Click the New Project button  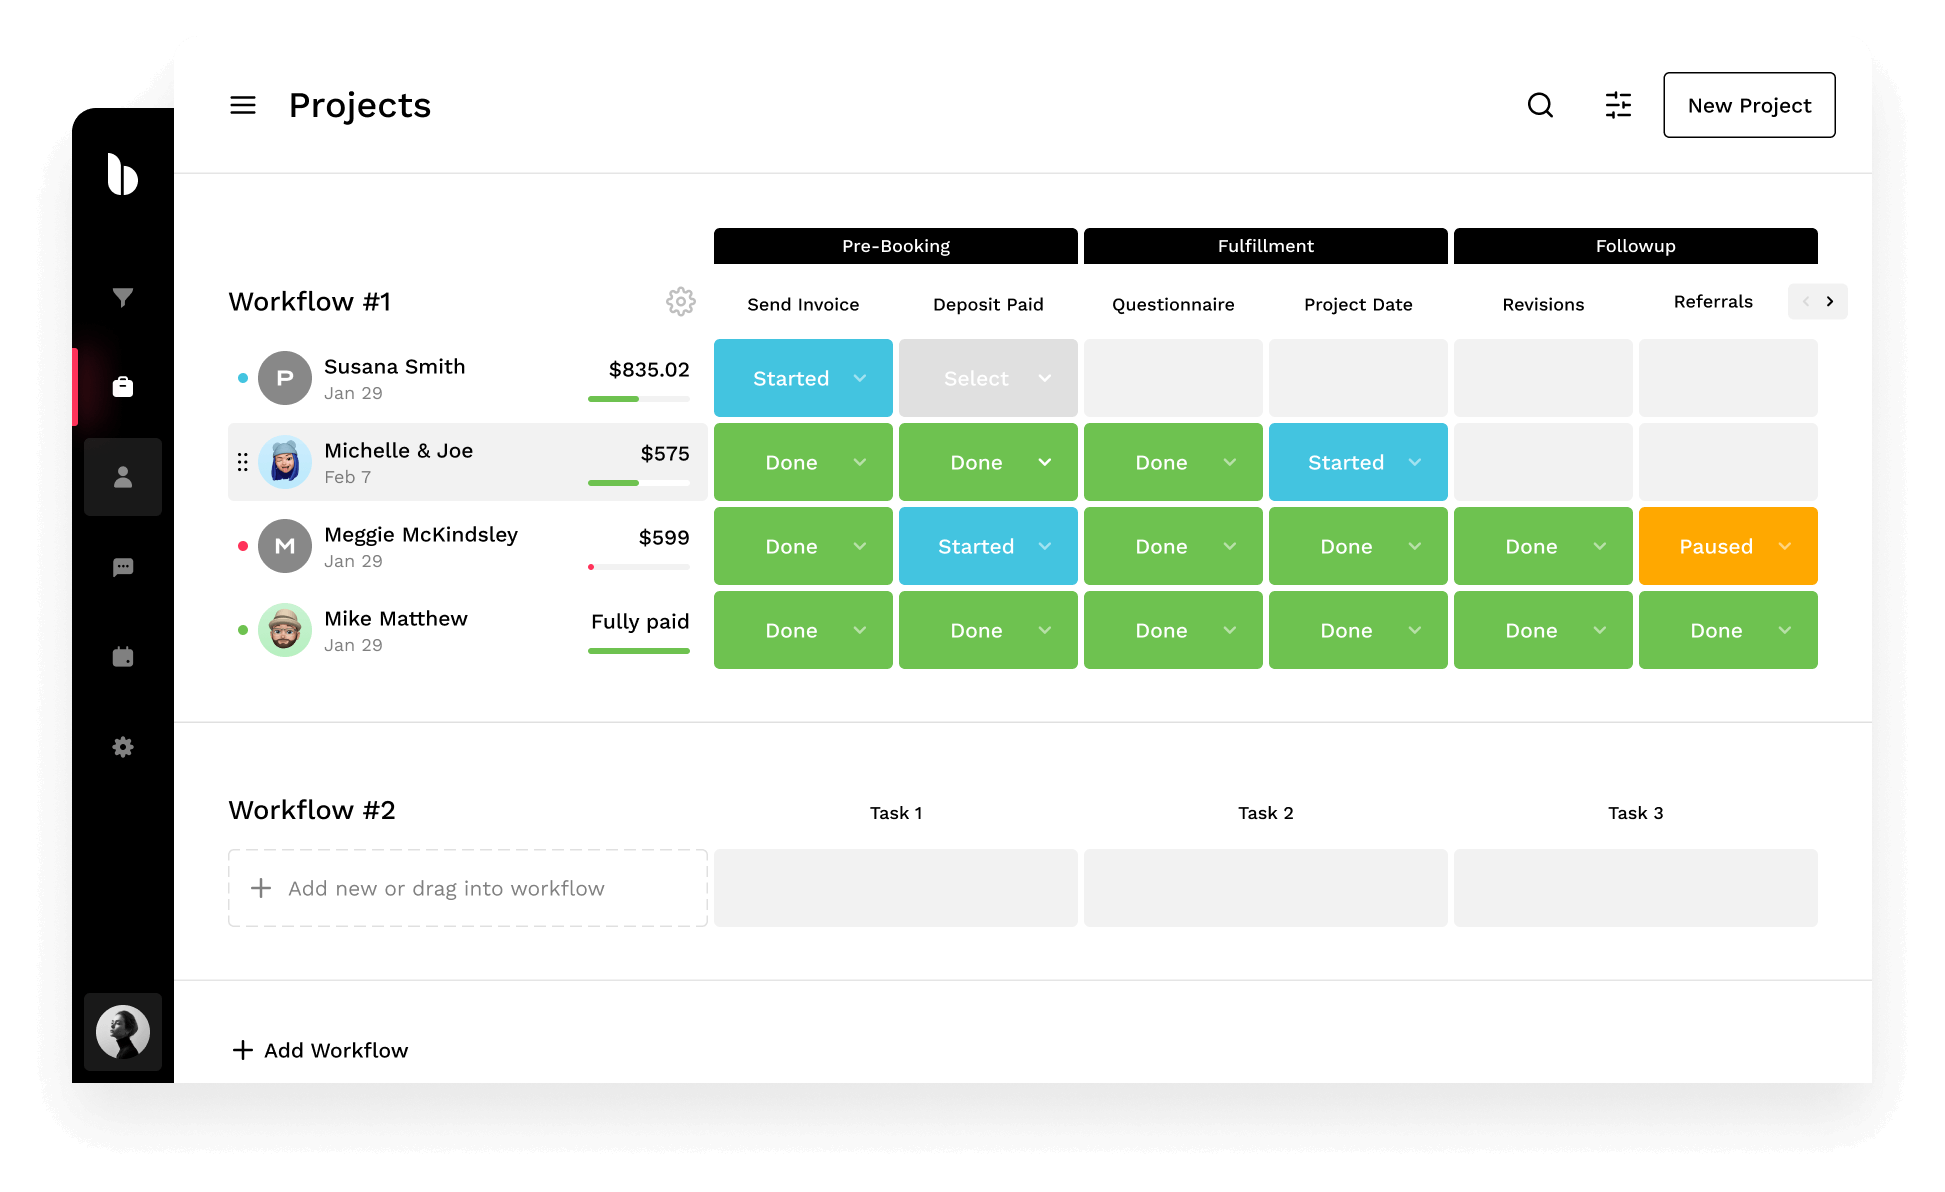click(1749, 105)
